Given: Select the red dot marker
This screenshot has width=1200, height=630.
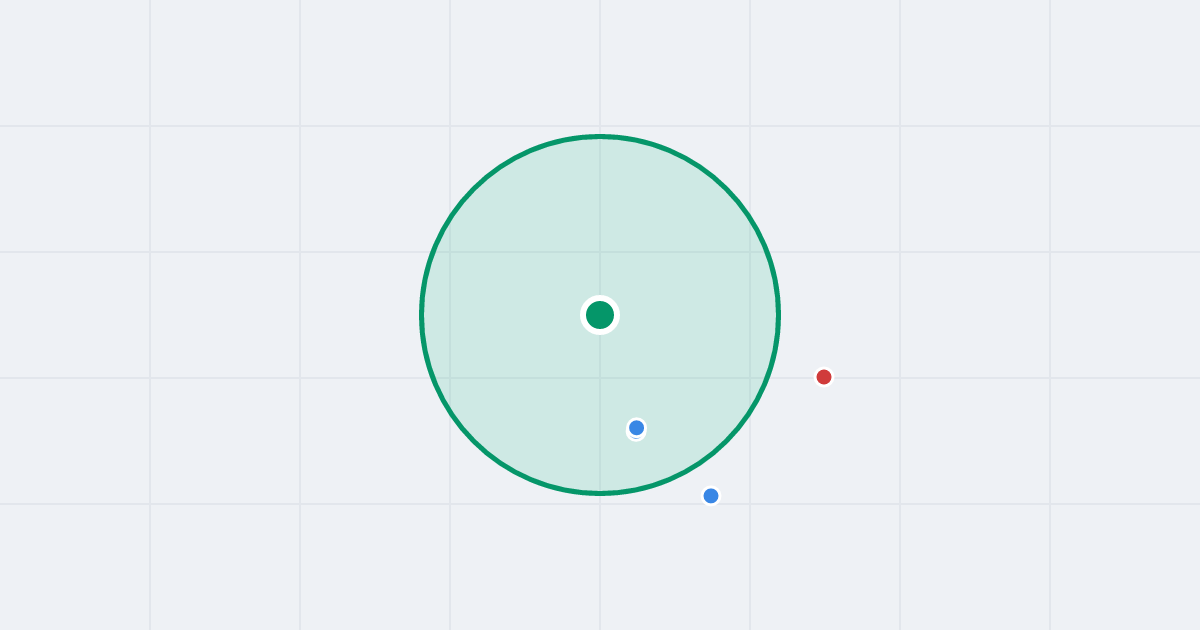Looking at the screenshot, I should point(824,377).
